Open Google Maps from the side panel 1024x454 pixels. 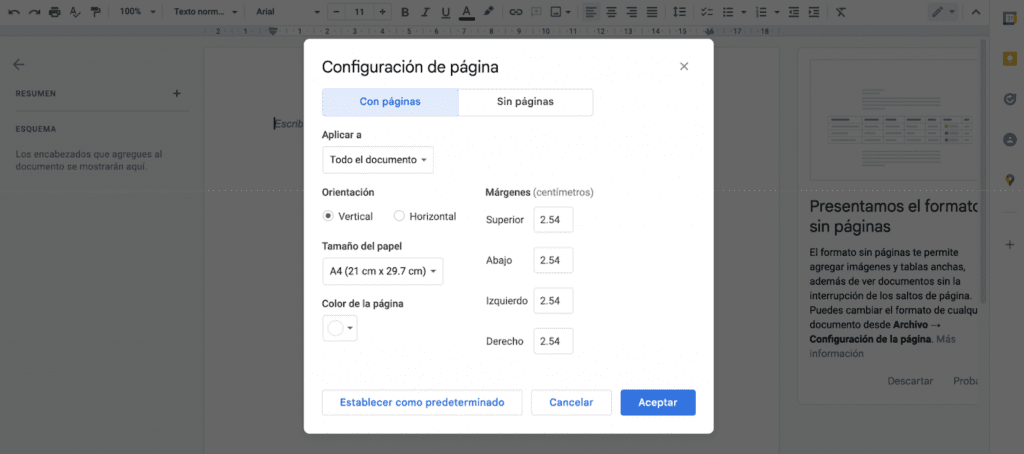coord(1009,180)
